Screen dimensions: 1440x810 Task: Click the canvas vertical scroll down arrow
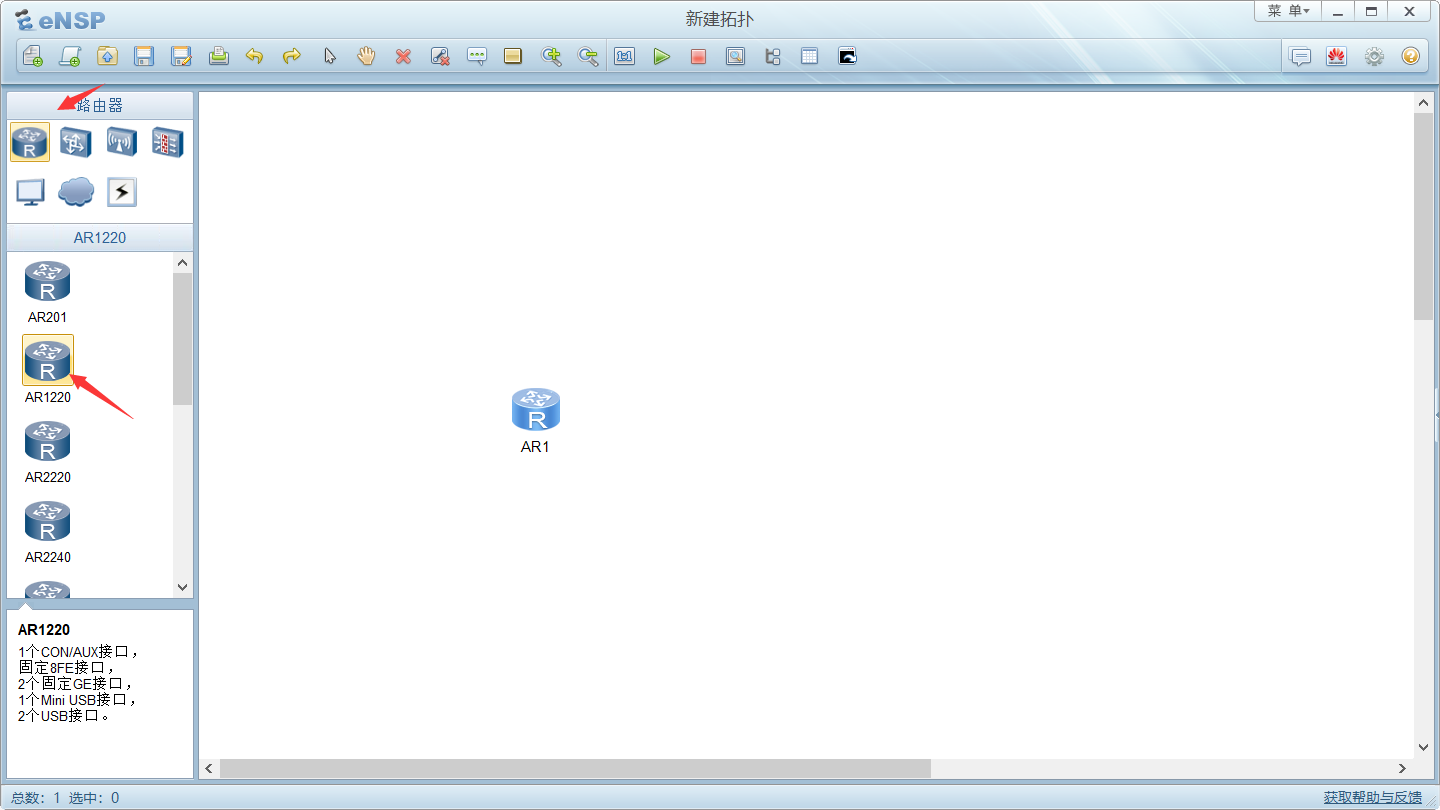coord(1424,747)
